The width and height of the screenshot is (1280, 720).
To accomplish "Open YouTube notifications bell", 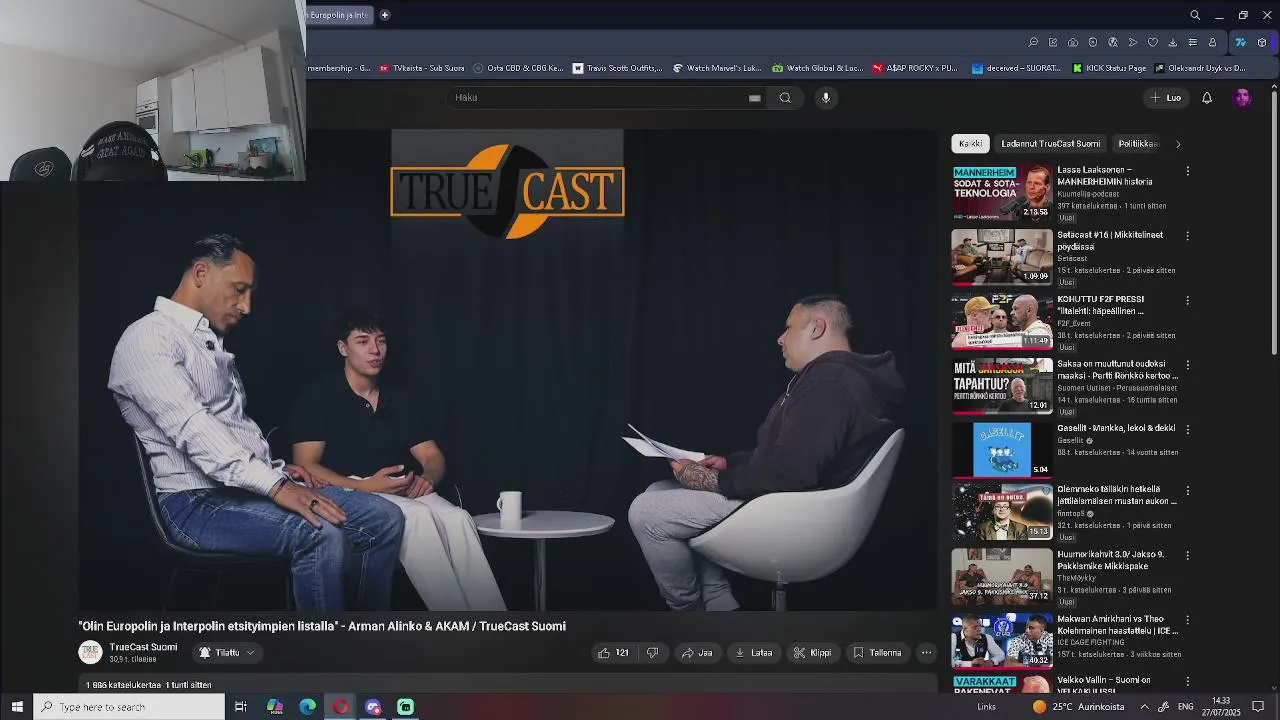I will tap(1207, 98).
